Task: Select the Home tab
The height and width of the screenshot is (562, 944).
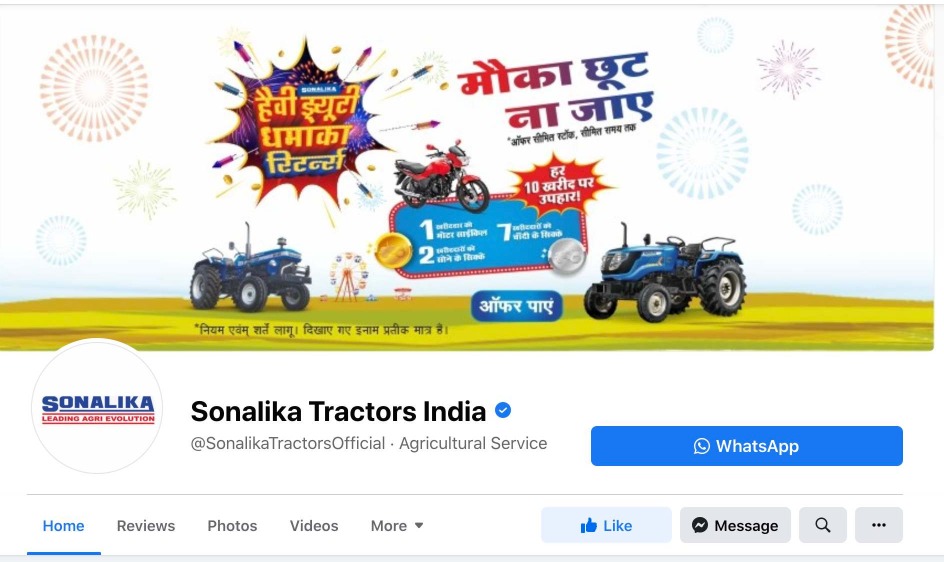Action: [63, 526]
